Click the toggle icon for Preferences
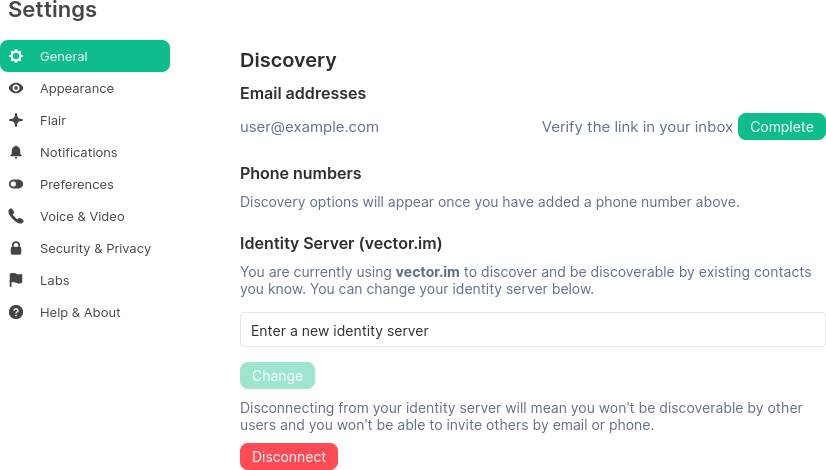Viewport: 826px width, 470px height. [16, 185]
